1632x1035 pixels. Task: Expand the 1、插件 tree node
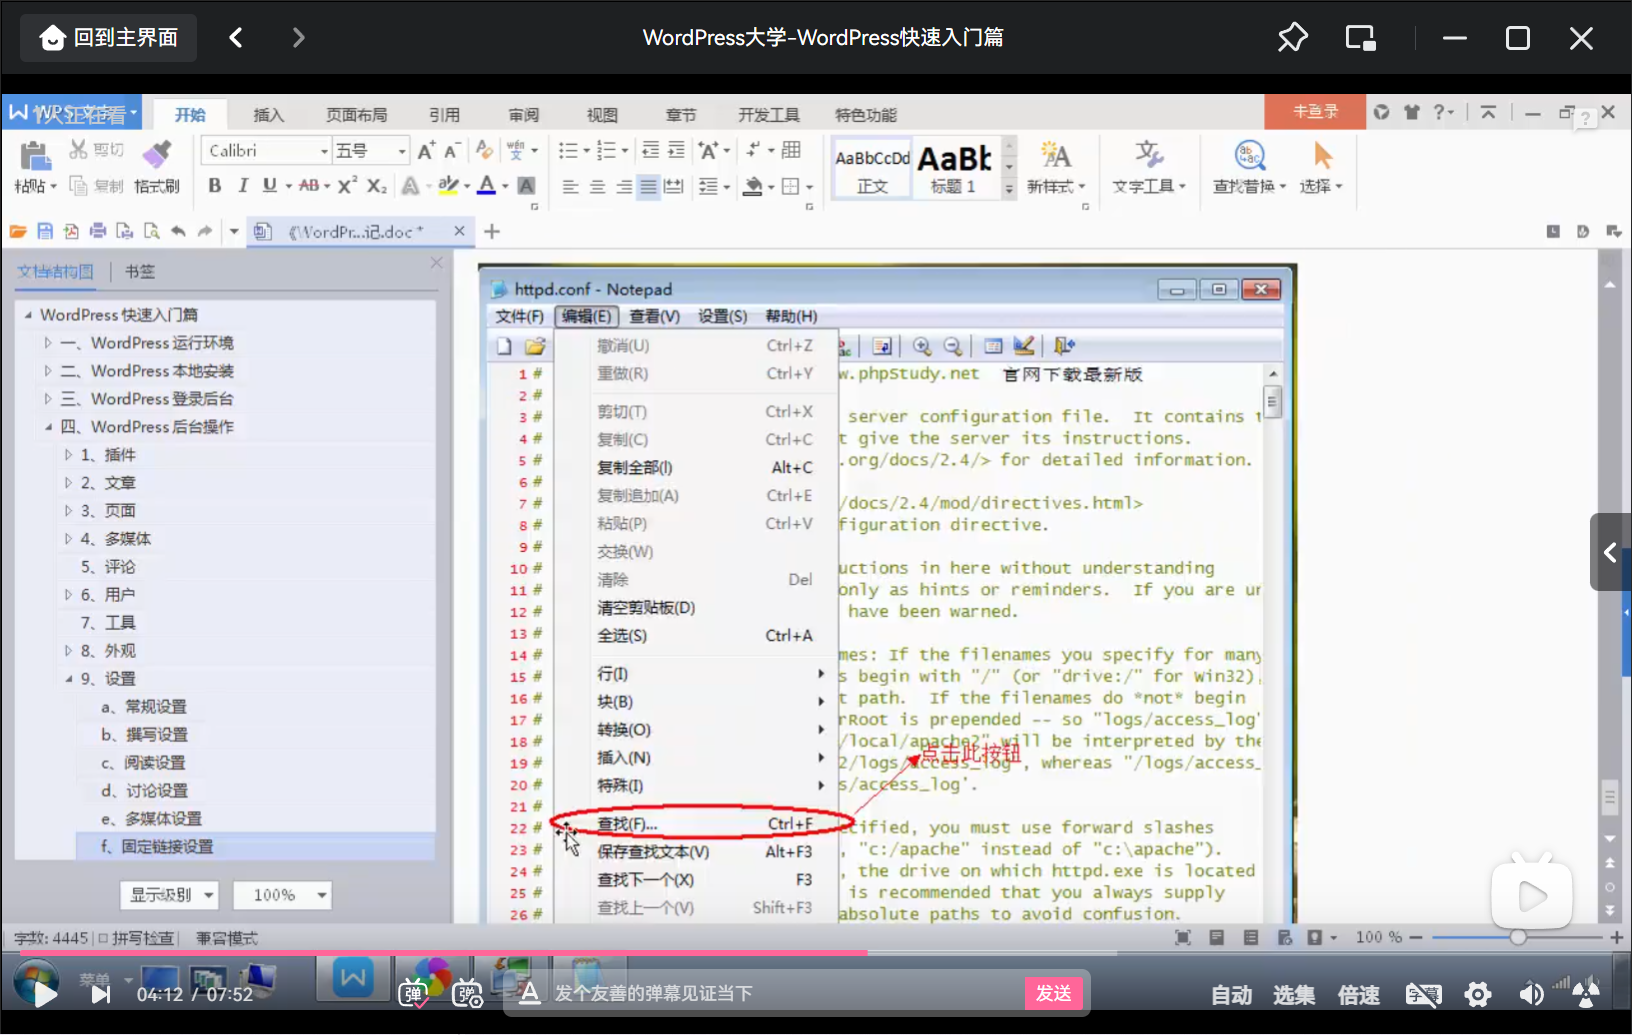coord(69,455)
